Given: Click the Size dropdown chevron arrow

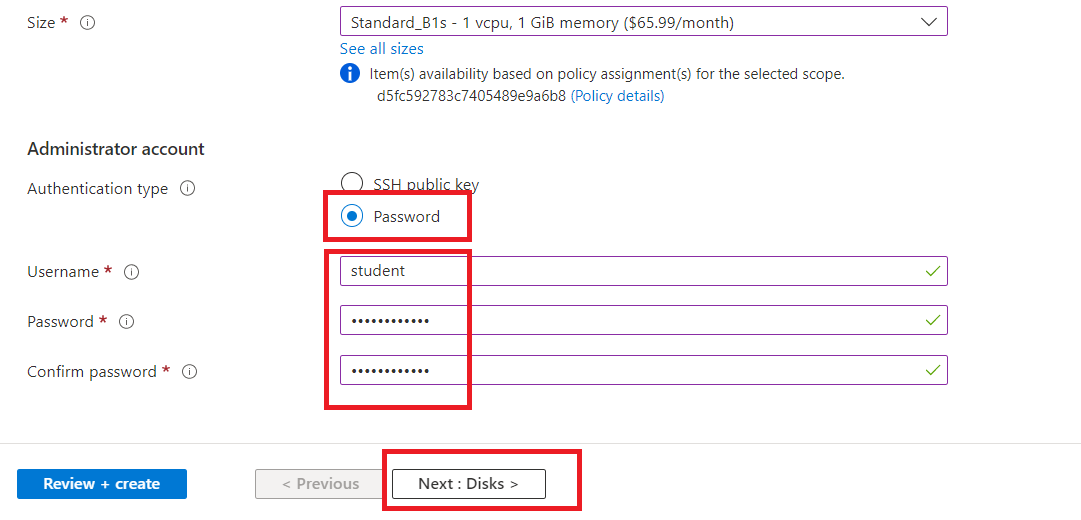Looking at the screenshot, I should pos(927,21).
